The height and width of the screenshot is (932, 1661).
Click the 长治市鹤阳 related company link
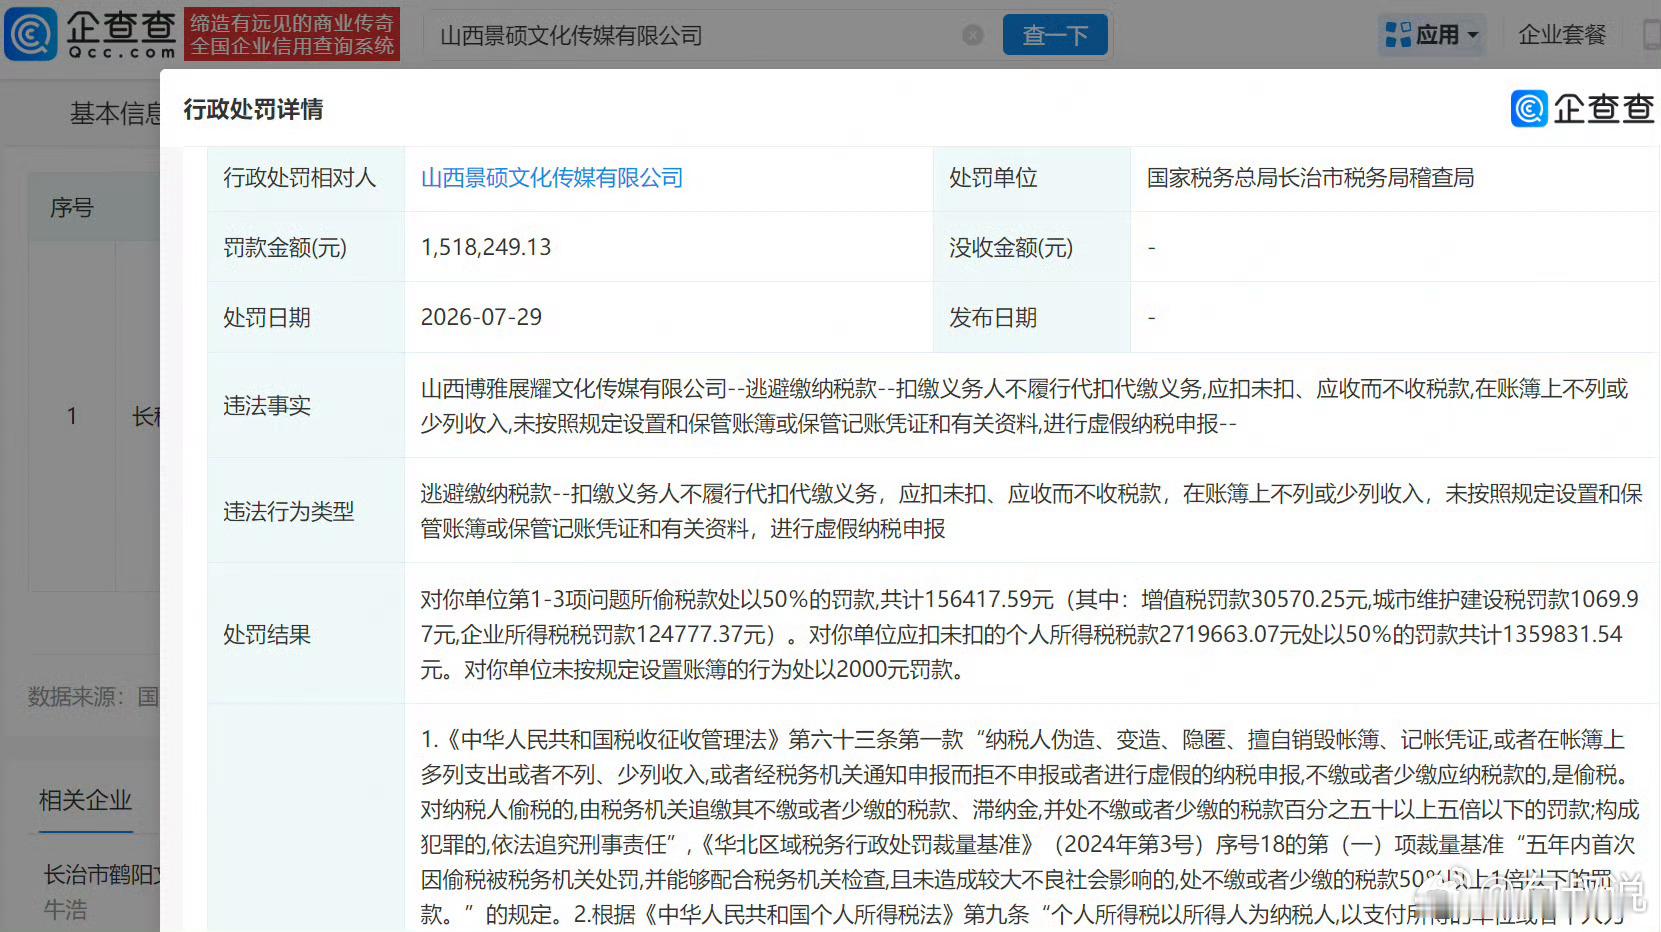[x=101, y=875]
